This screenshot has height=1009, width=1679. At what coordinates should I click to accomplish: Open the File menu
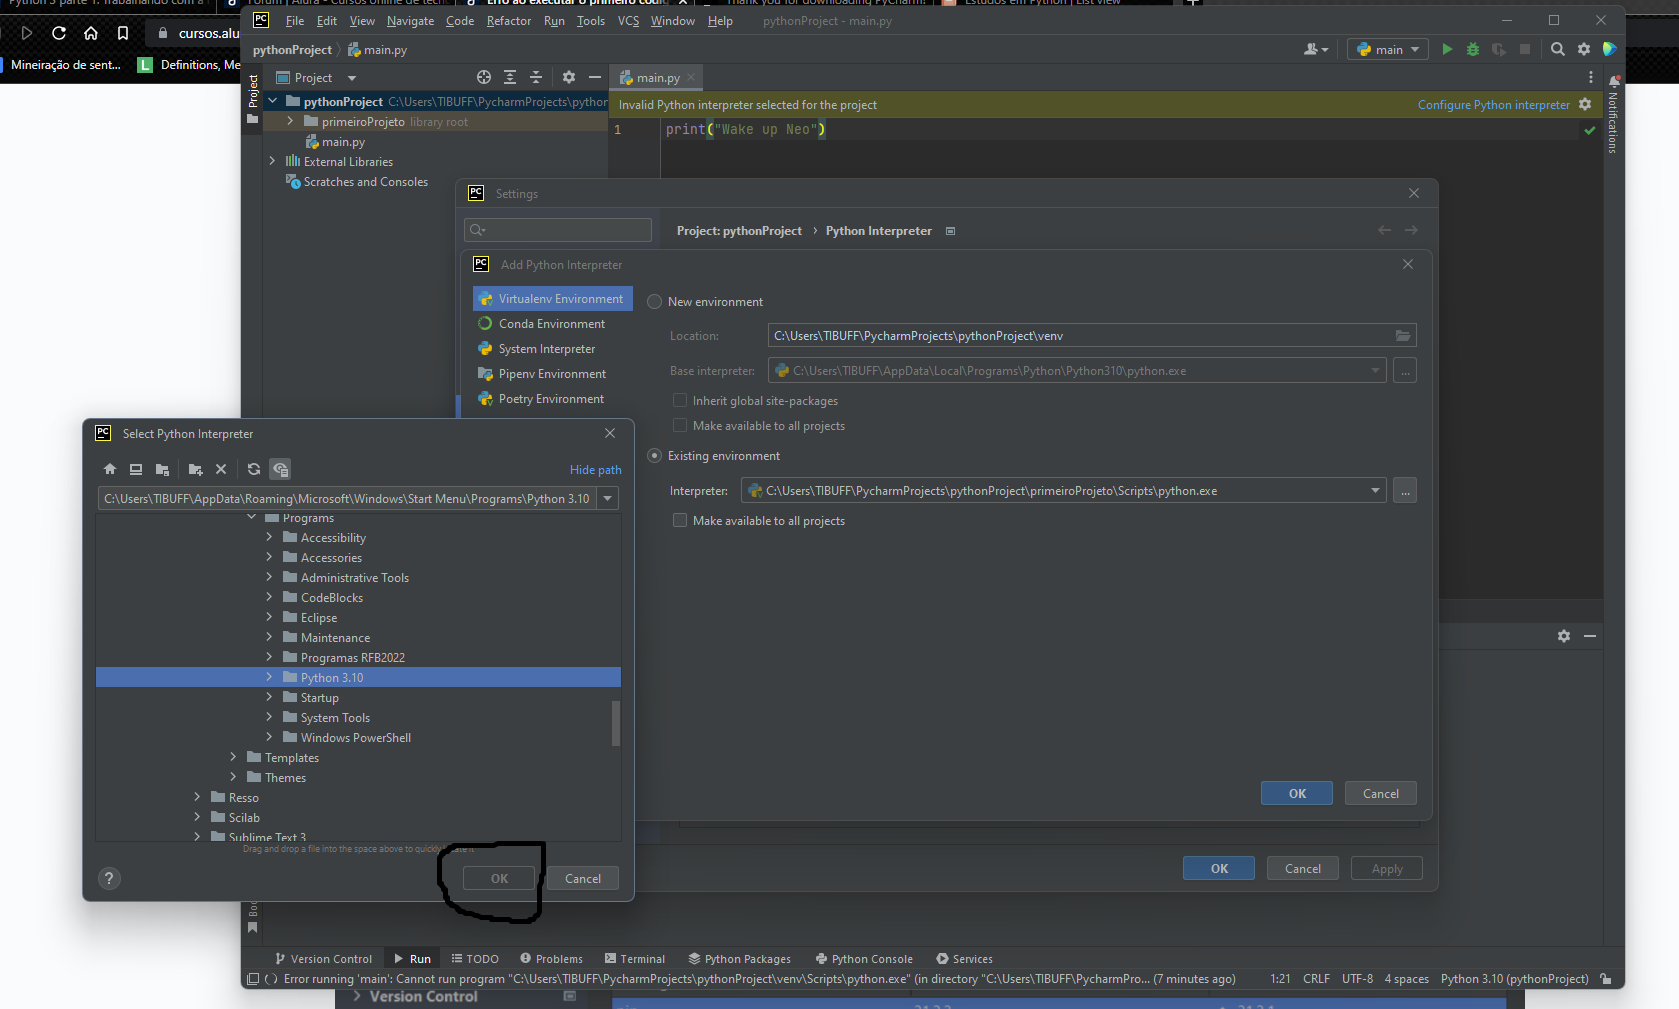(x=295, y=21)
